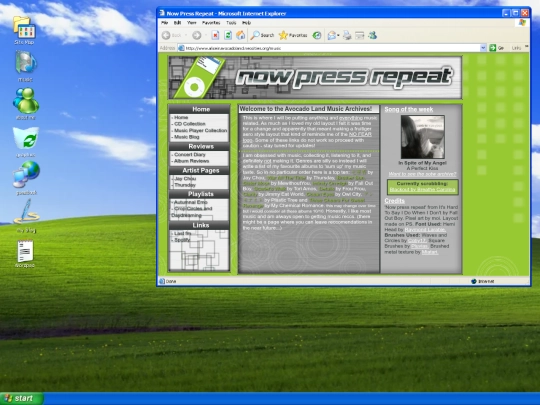This screenshot has height=405, width=540.
Task: Open the Edit menu
Action: click(177, 23)
